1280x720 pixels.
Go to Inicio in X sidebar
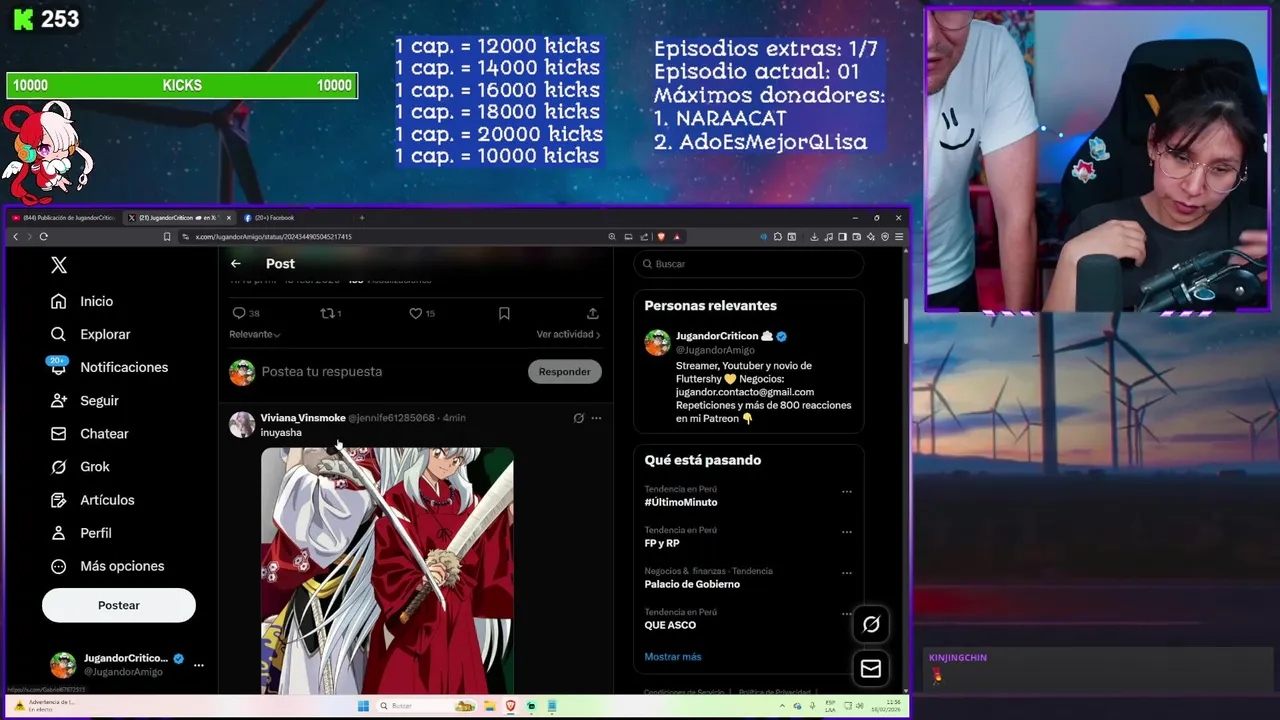(x=82, y=301)
